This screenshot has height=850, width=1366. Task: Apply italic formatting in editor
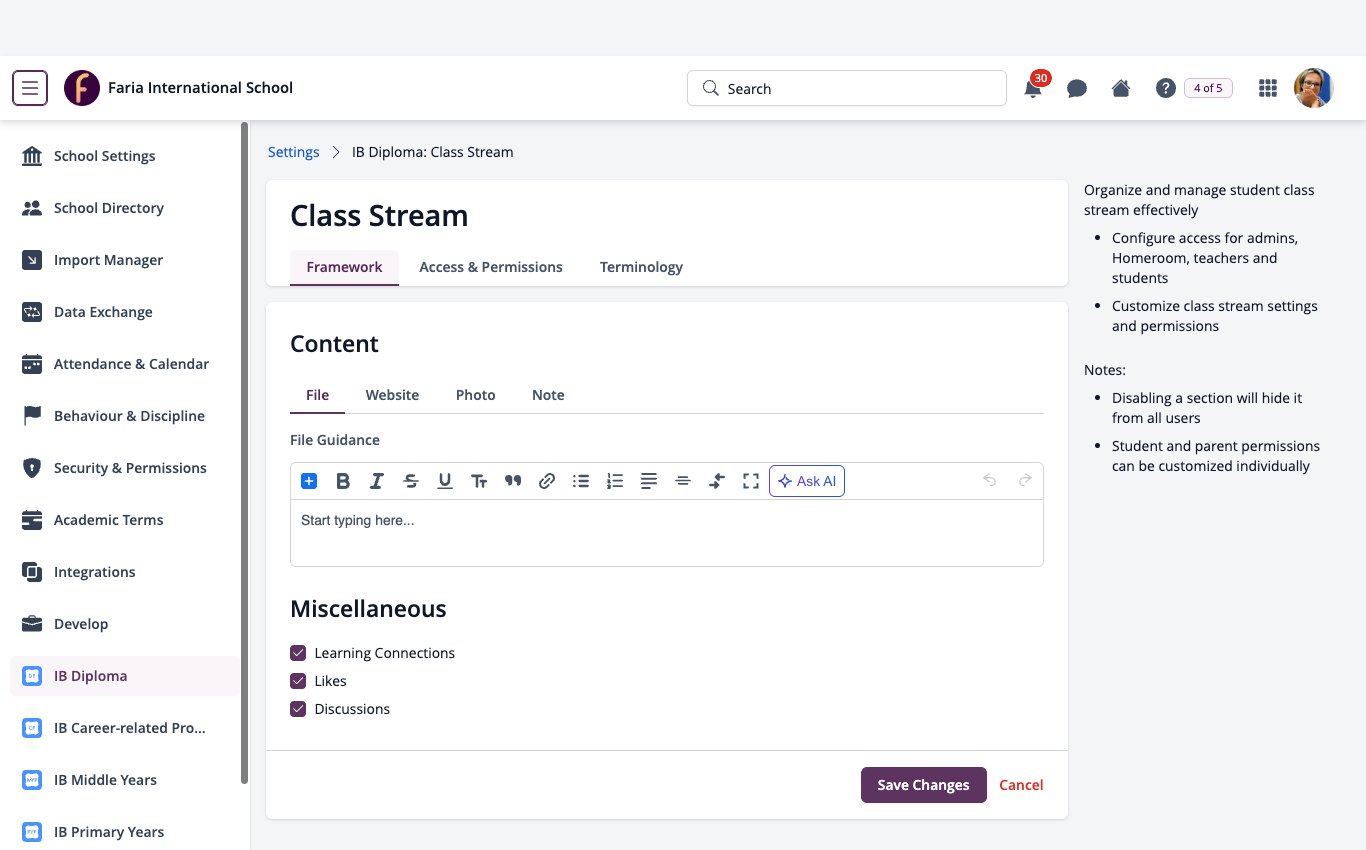377,481
